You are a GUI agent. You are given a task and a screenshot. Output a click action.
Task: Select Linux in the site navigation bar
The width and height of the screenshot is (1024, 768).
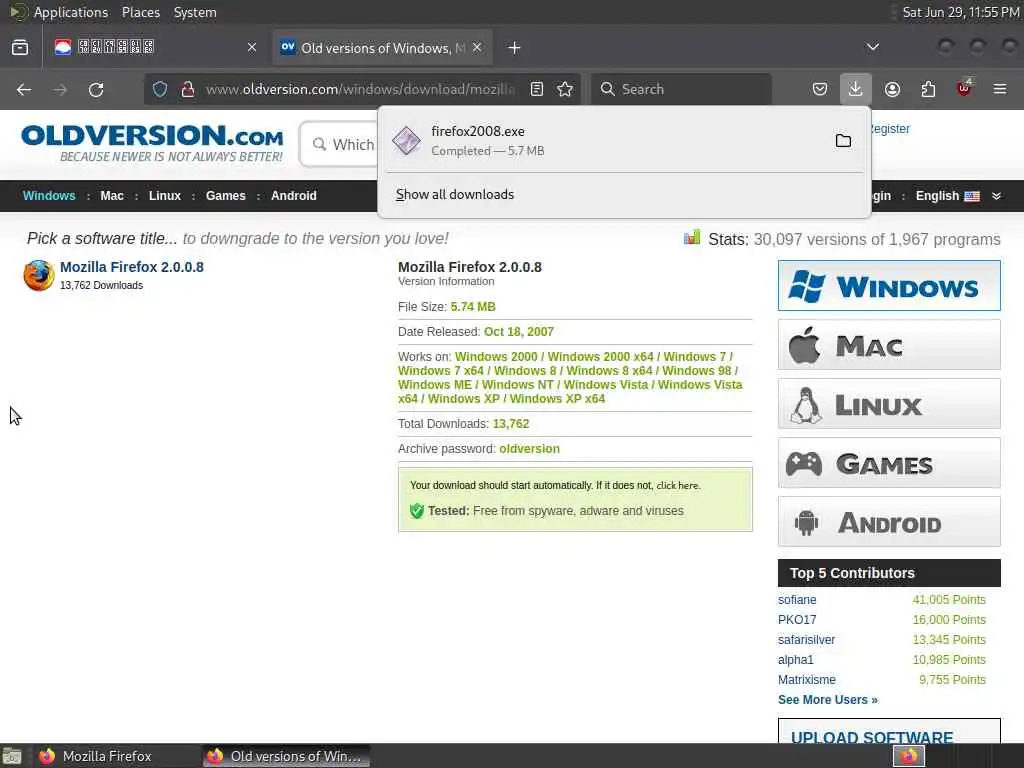coord(165,196)
